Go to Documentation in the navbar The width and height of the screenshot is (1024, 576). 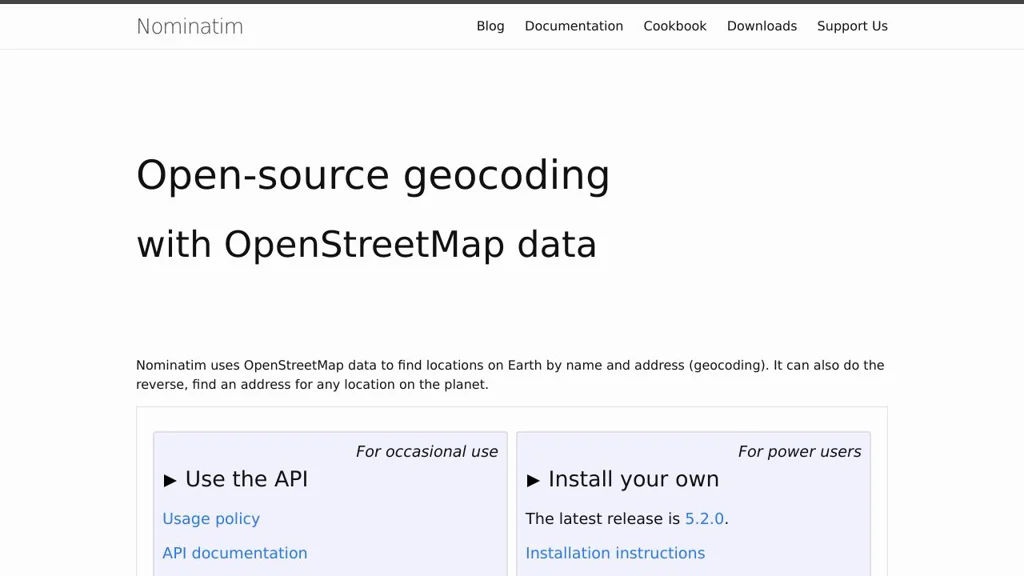coord(573,26)
